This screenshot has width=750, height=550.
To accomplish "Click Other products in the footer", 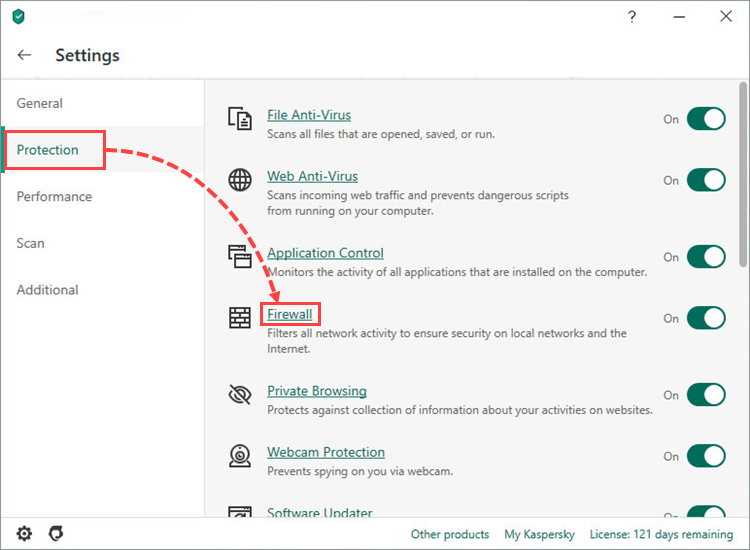I will point(450,534).
